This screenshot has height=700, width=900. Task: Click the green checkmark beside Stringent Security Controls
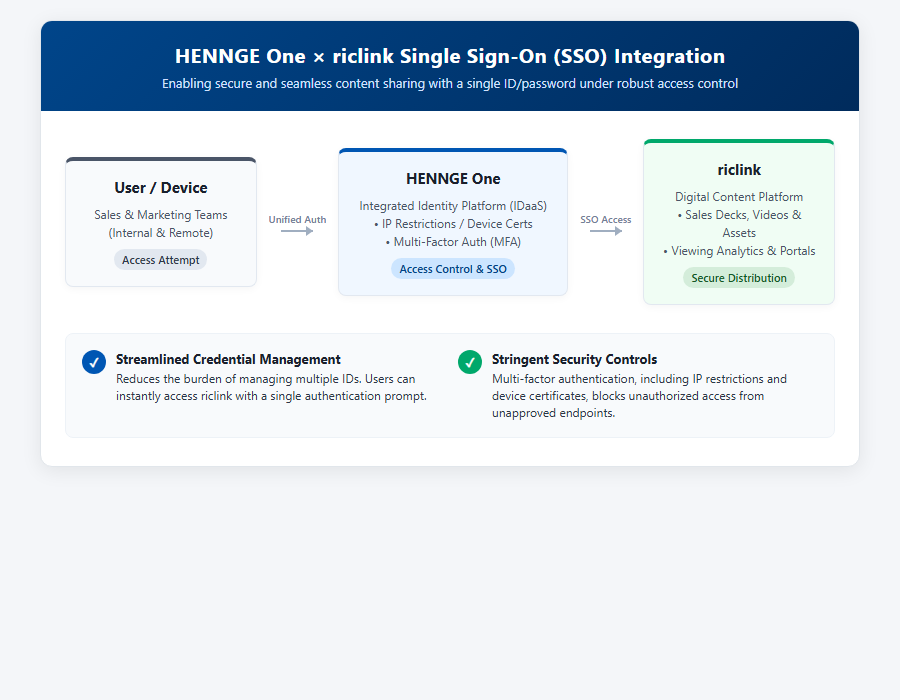[470, 362]
